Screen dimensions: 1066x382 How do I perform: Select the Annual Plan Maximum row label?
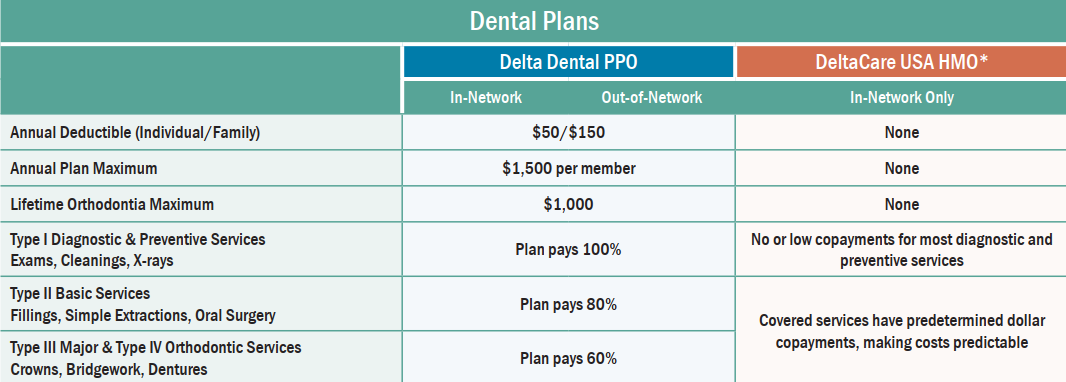click(x=83, y=169)
